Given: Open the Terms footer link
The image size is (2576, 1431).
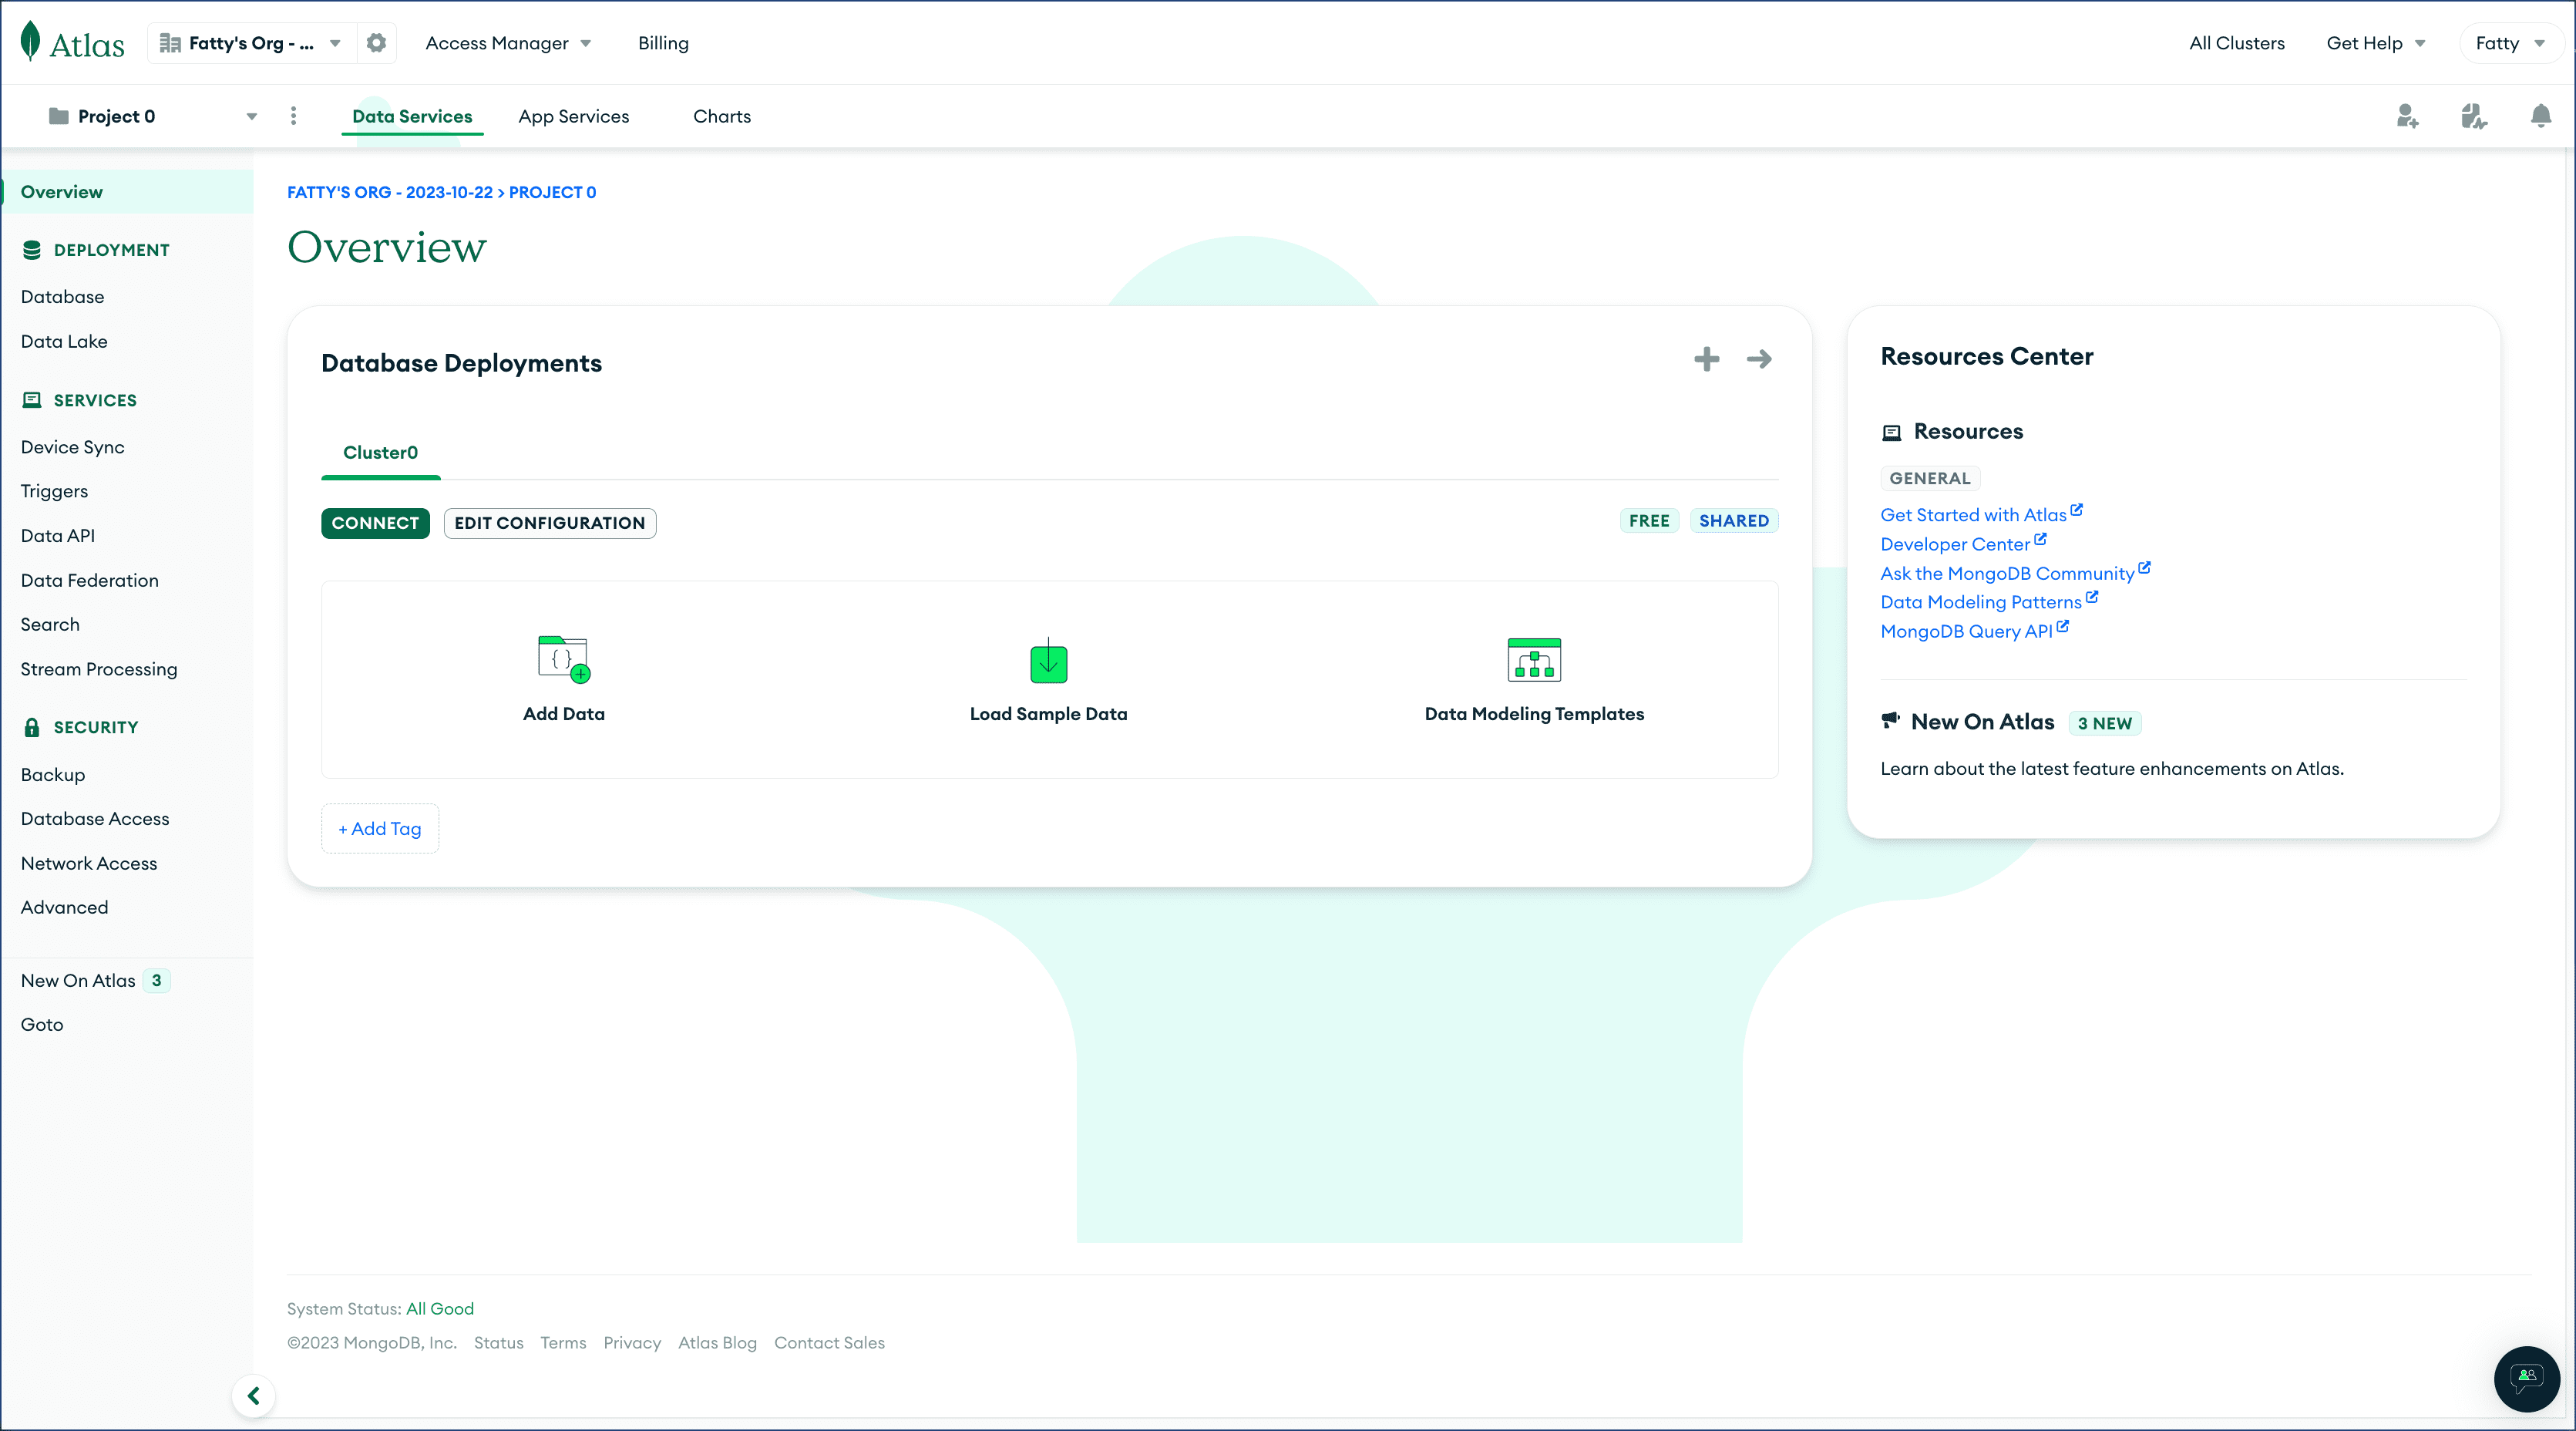Looking at the screenshot, I should [563, 1343].
